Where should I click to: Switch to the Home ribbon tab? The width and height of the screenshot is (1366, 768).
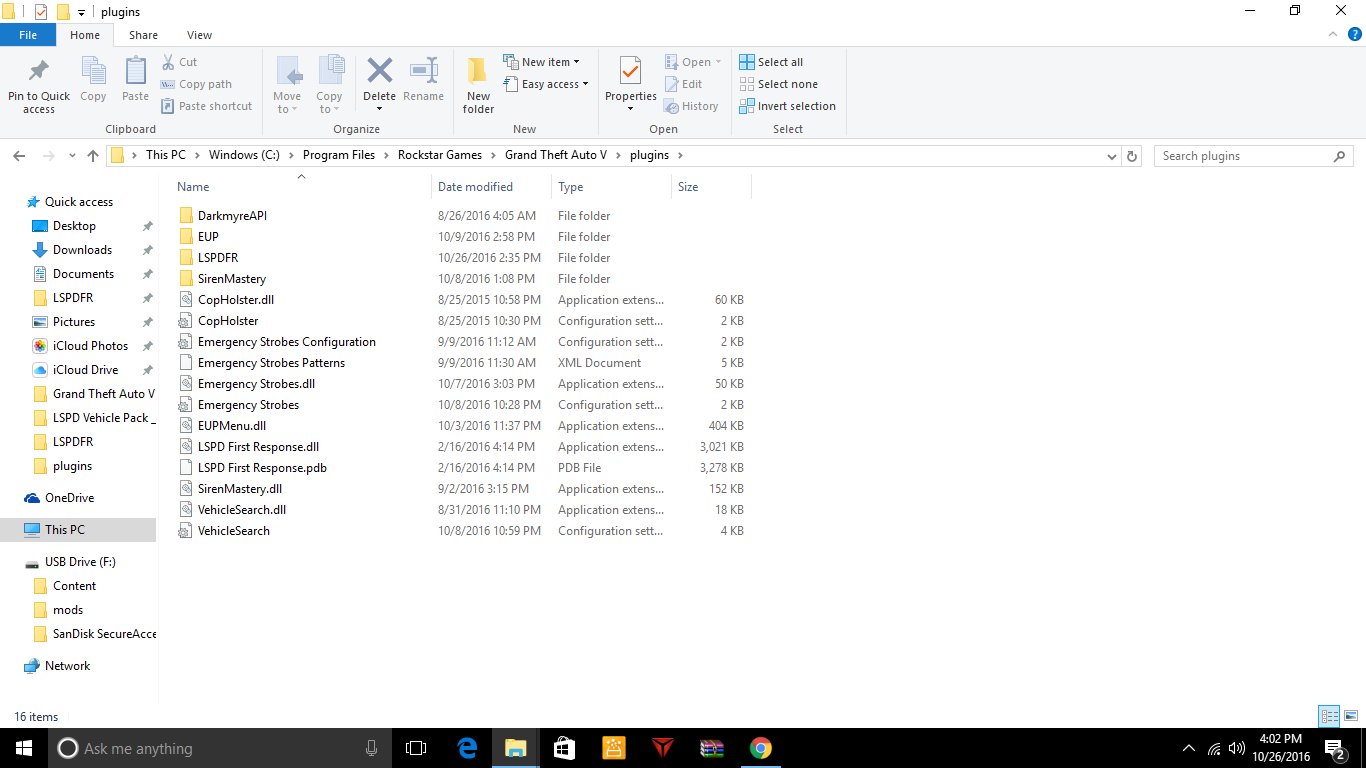[x=85, y=35]
